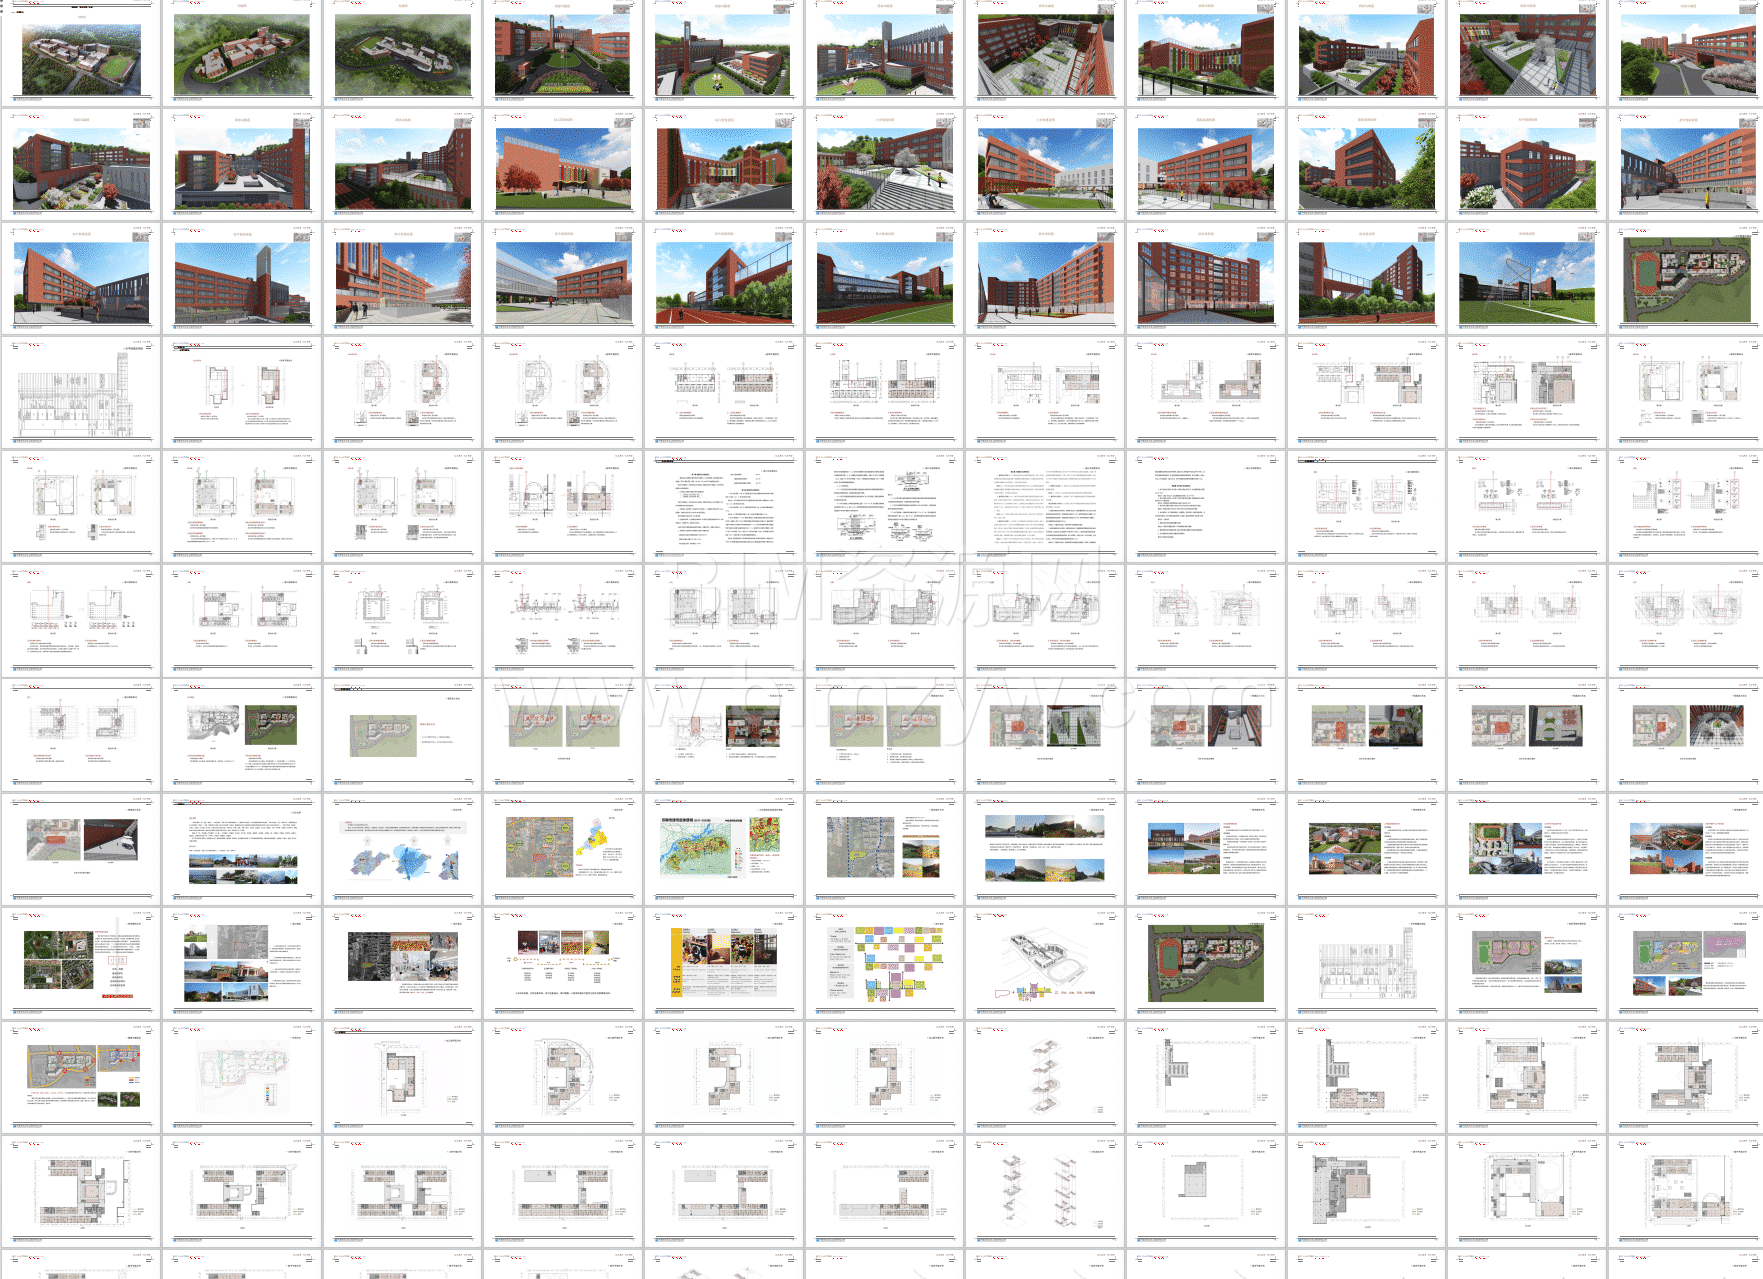Open the single-stack exploded axonometric floor diagram
Image resolution: width=1763 pixels, height=1279 pixels.
coord(1045,1076)
